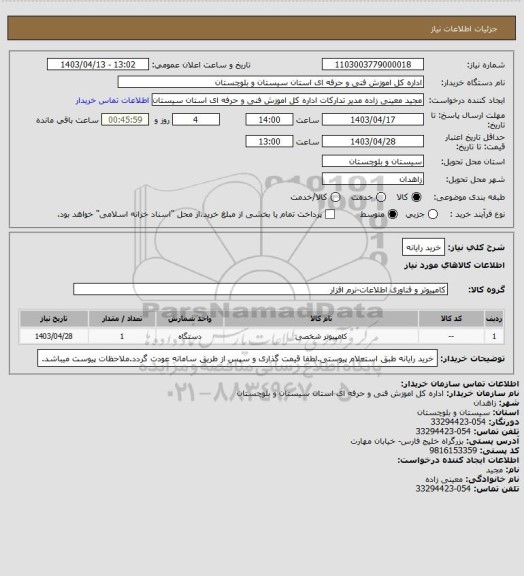This screenshot has height=576, width=524.
Task: Open the اطلاعات تماس خریدار link
Action: point(112,100)
